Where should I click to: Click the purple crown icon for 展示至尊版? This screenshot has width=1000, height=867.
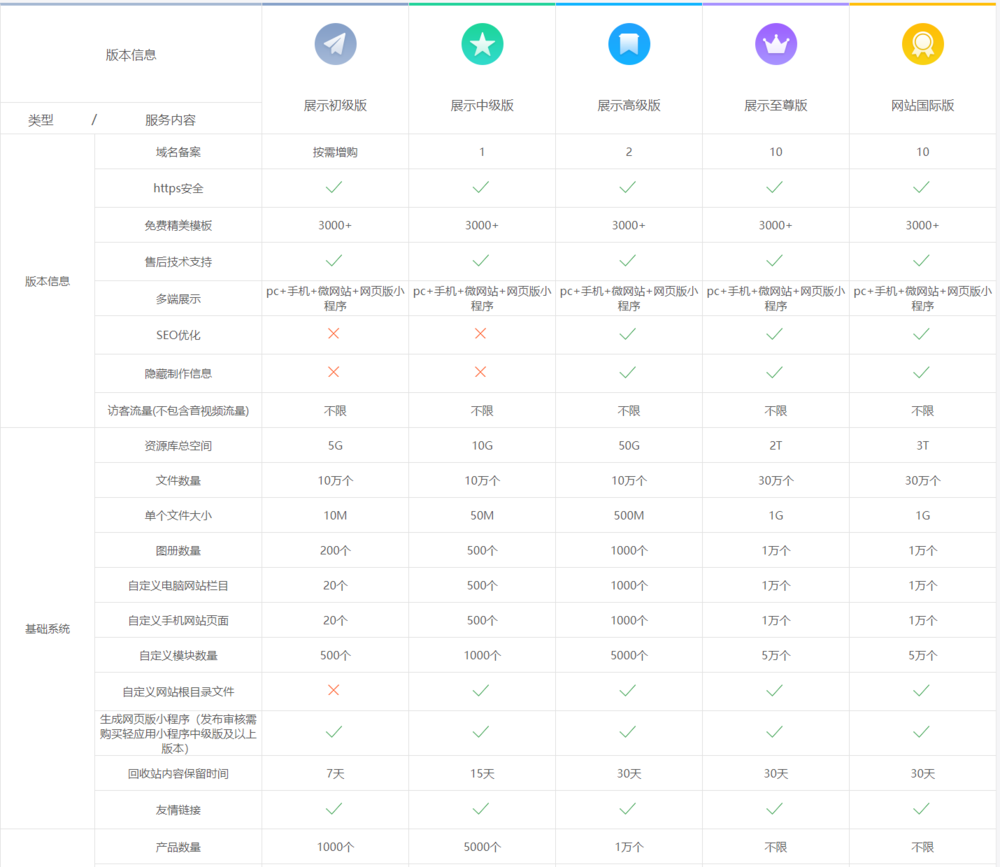pyautogui.click(x=776, y=44)
